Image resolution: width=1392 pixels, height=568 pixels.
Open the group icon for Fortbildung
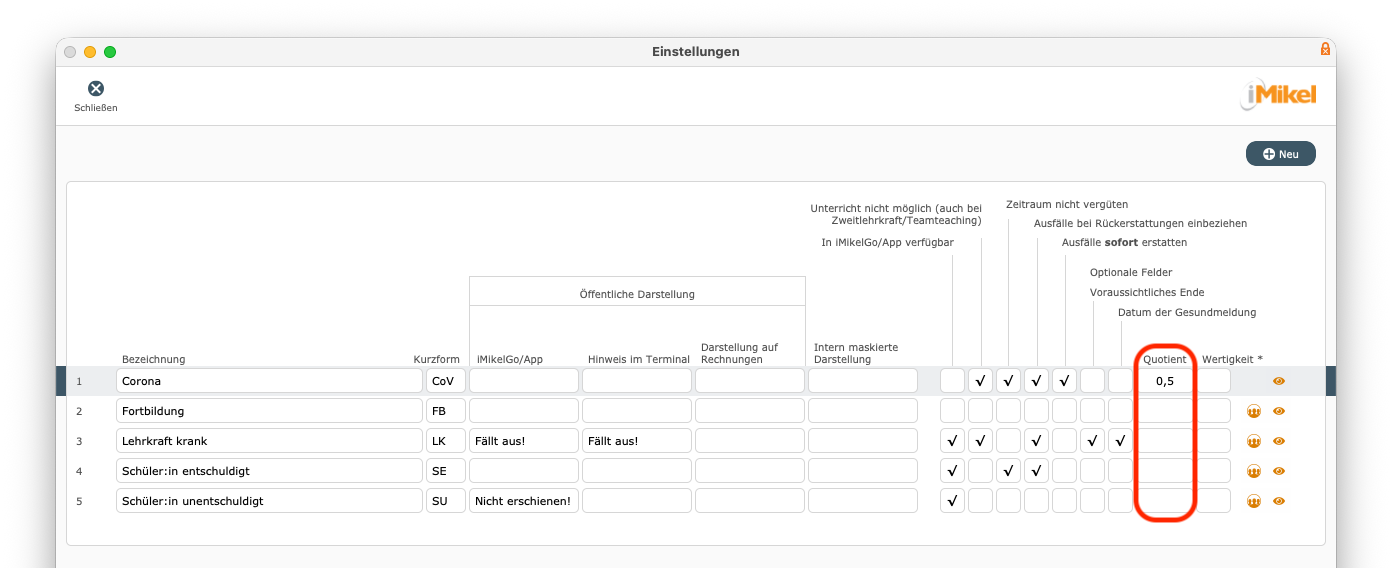(1253, 411)
